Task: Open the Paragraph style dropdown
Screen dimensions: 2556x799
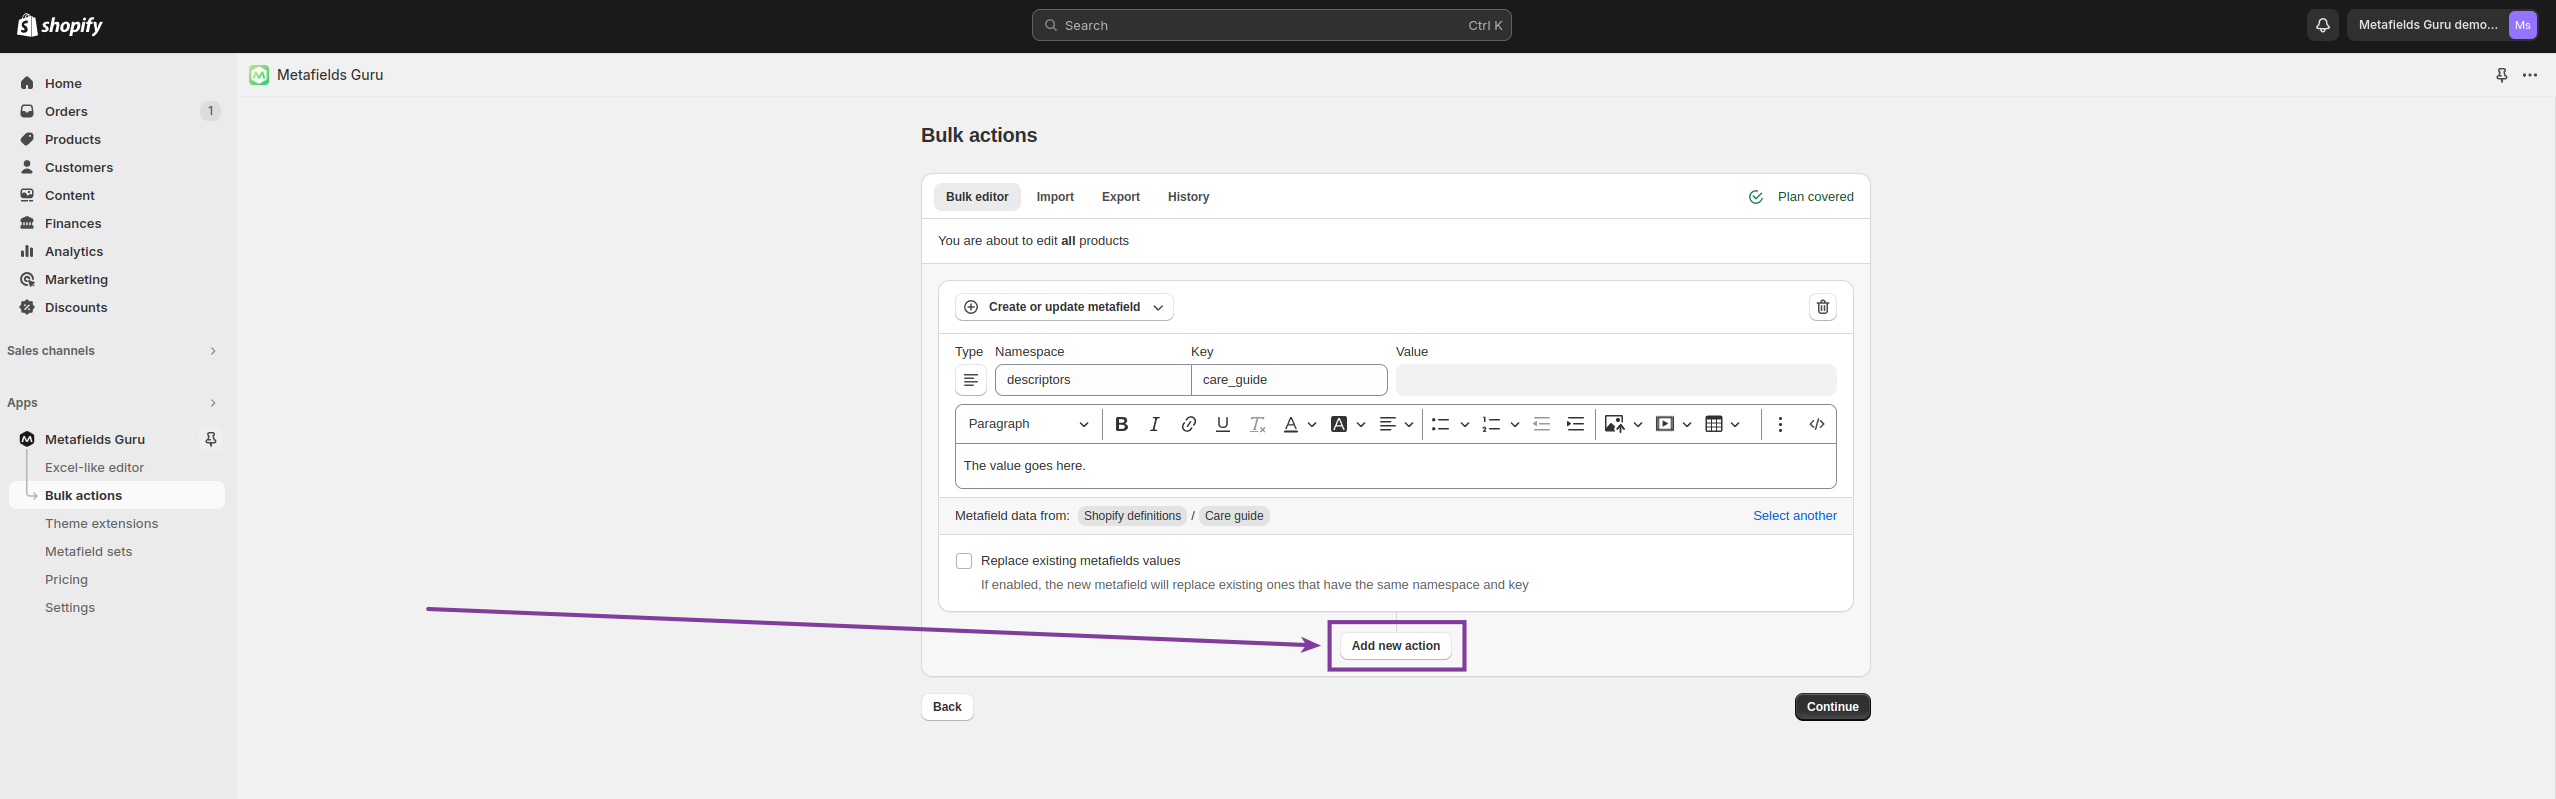Action: 1027,424
